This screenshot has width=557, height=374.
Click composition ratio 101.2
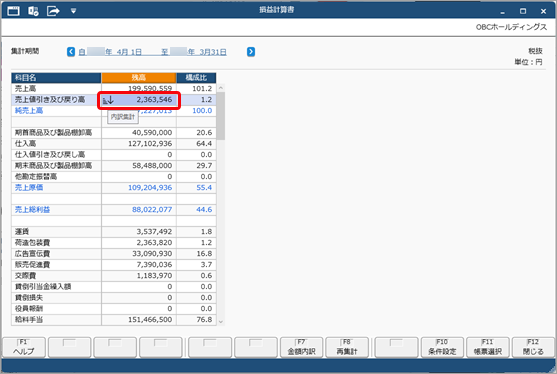coord(202,88)
